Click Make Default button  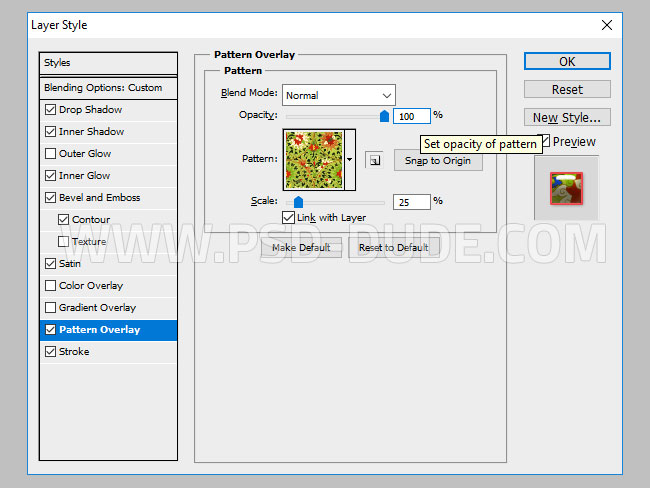coord(301,248)
